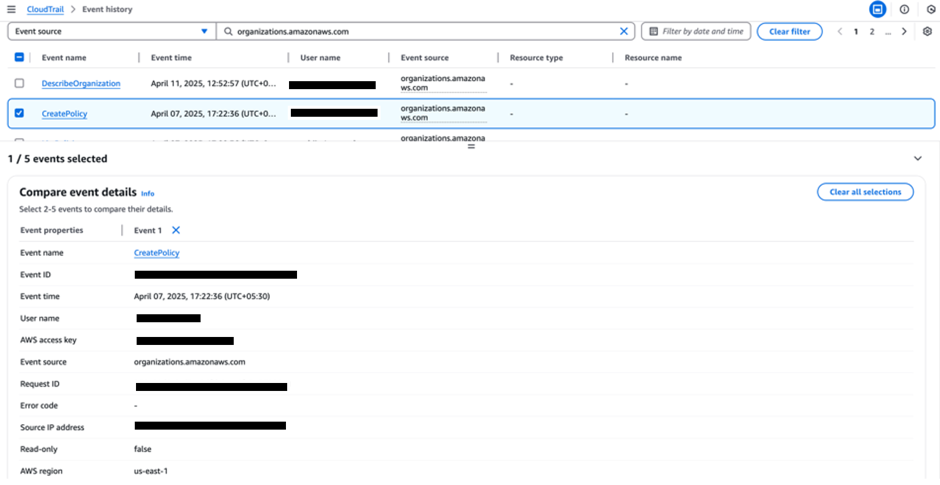The image size is (940, 485).
Task: Click the blue panel icon at top right
Action: tap(877, 9)
